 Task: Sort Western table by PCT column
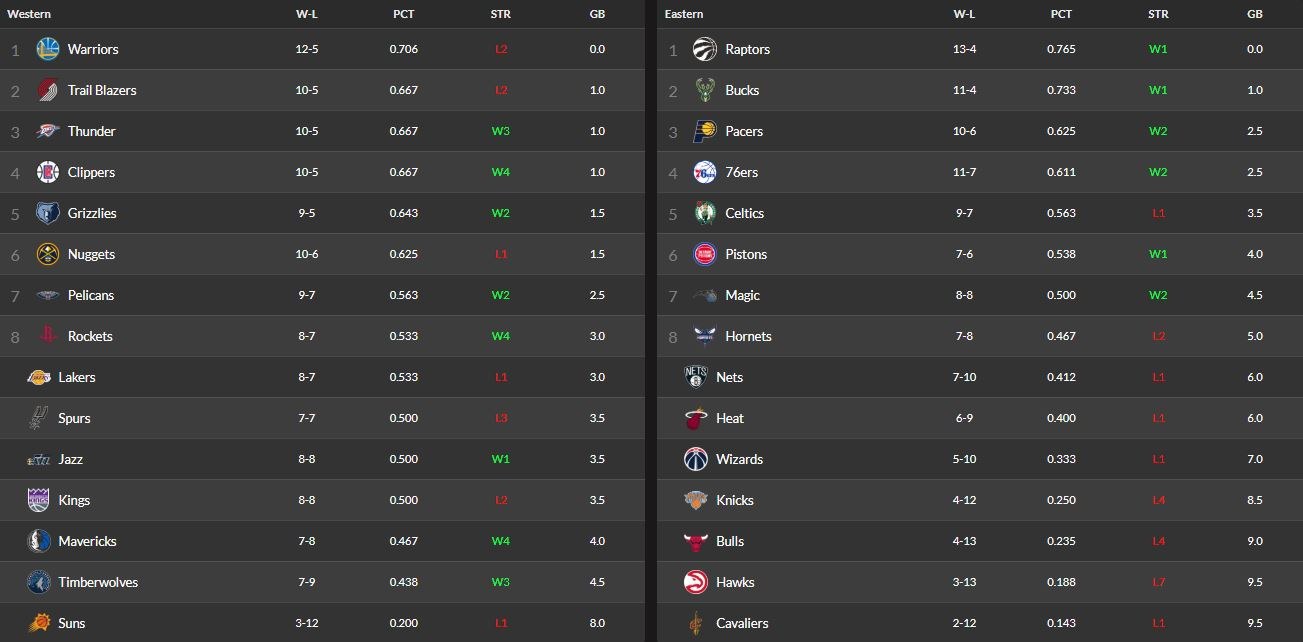(x=404, y=14)
